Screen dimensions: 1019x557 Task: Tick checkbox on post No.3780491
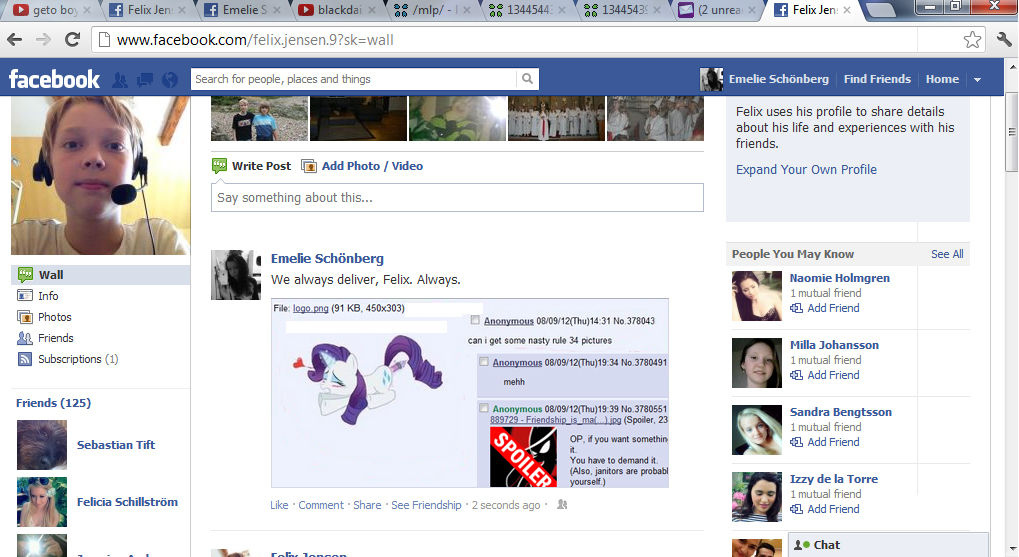484,362
